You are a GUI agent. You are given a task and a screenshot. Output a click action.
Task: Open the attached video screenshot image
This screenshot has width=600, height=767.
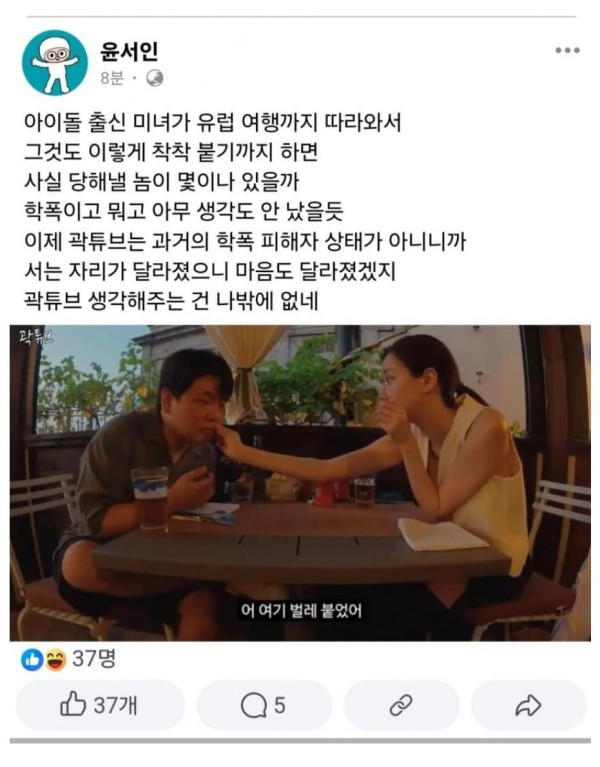300,483
